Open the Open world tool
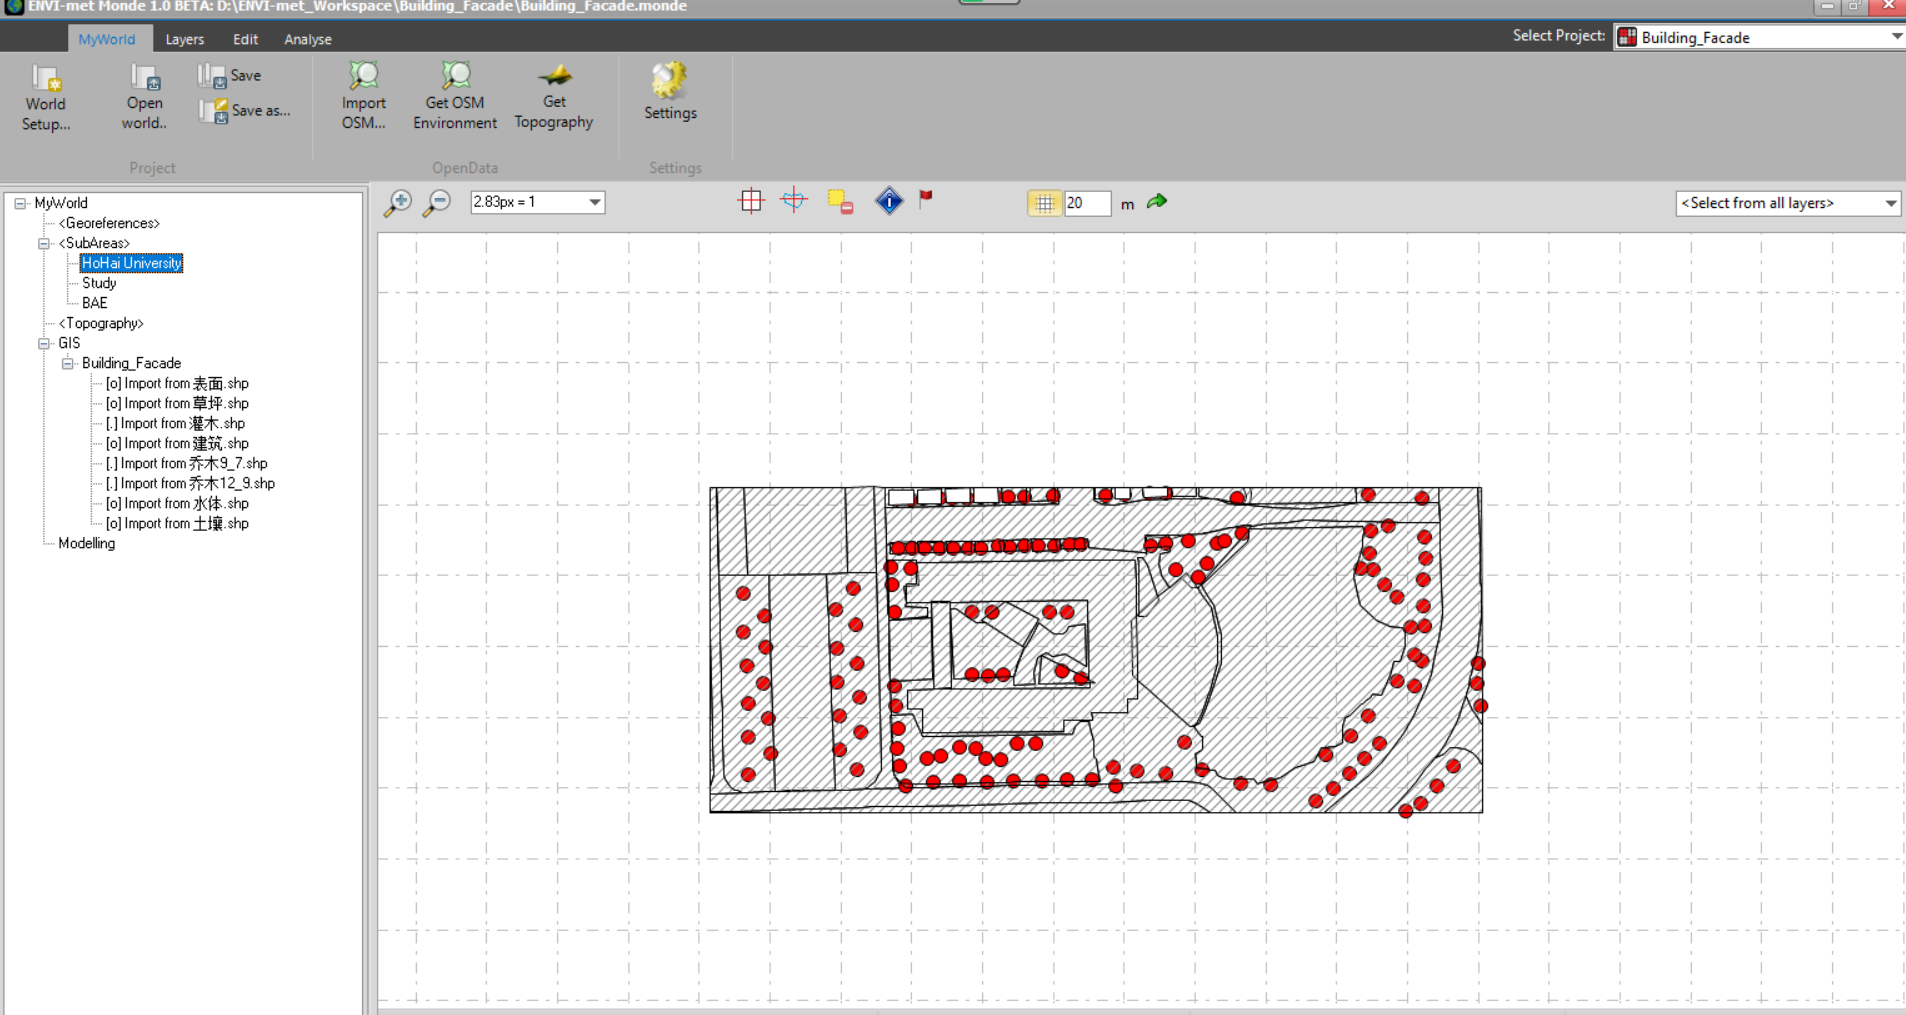This screenshot has height=1015, width=1906. (x=143, y=95)
